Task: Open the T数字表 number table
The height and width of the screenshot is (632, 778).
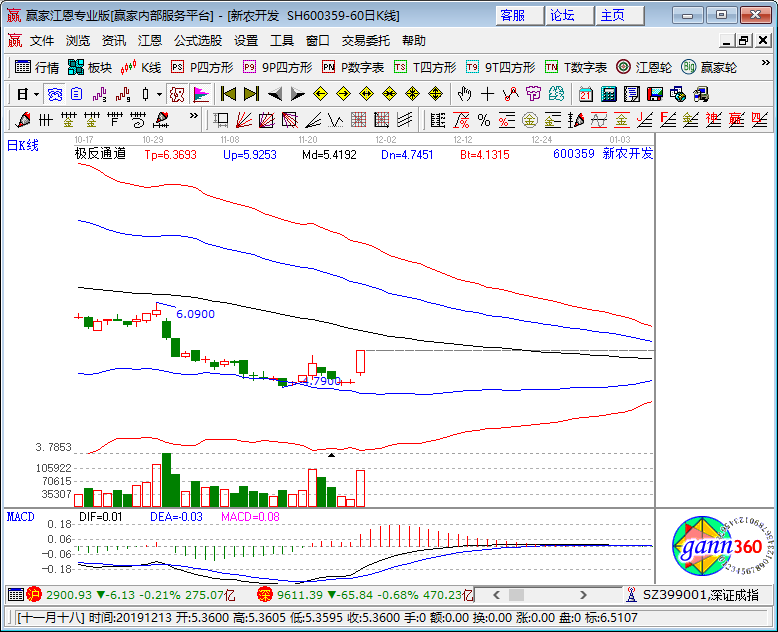Action: coord(576,67)
